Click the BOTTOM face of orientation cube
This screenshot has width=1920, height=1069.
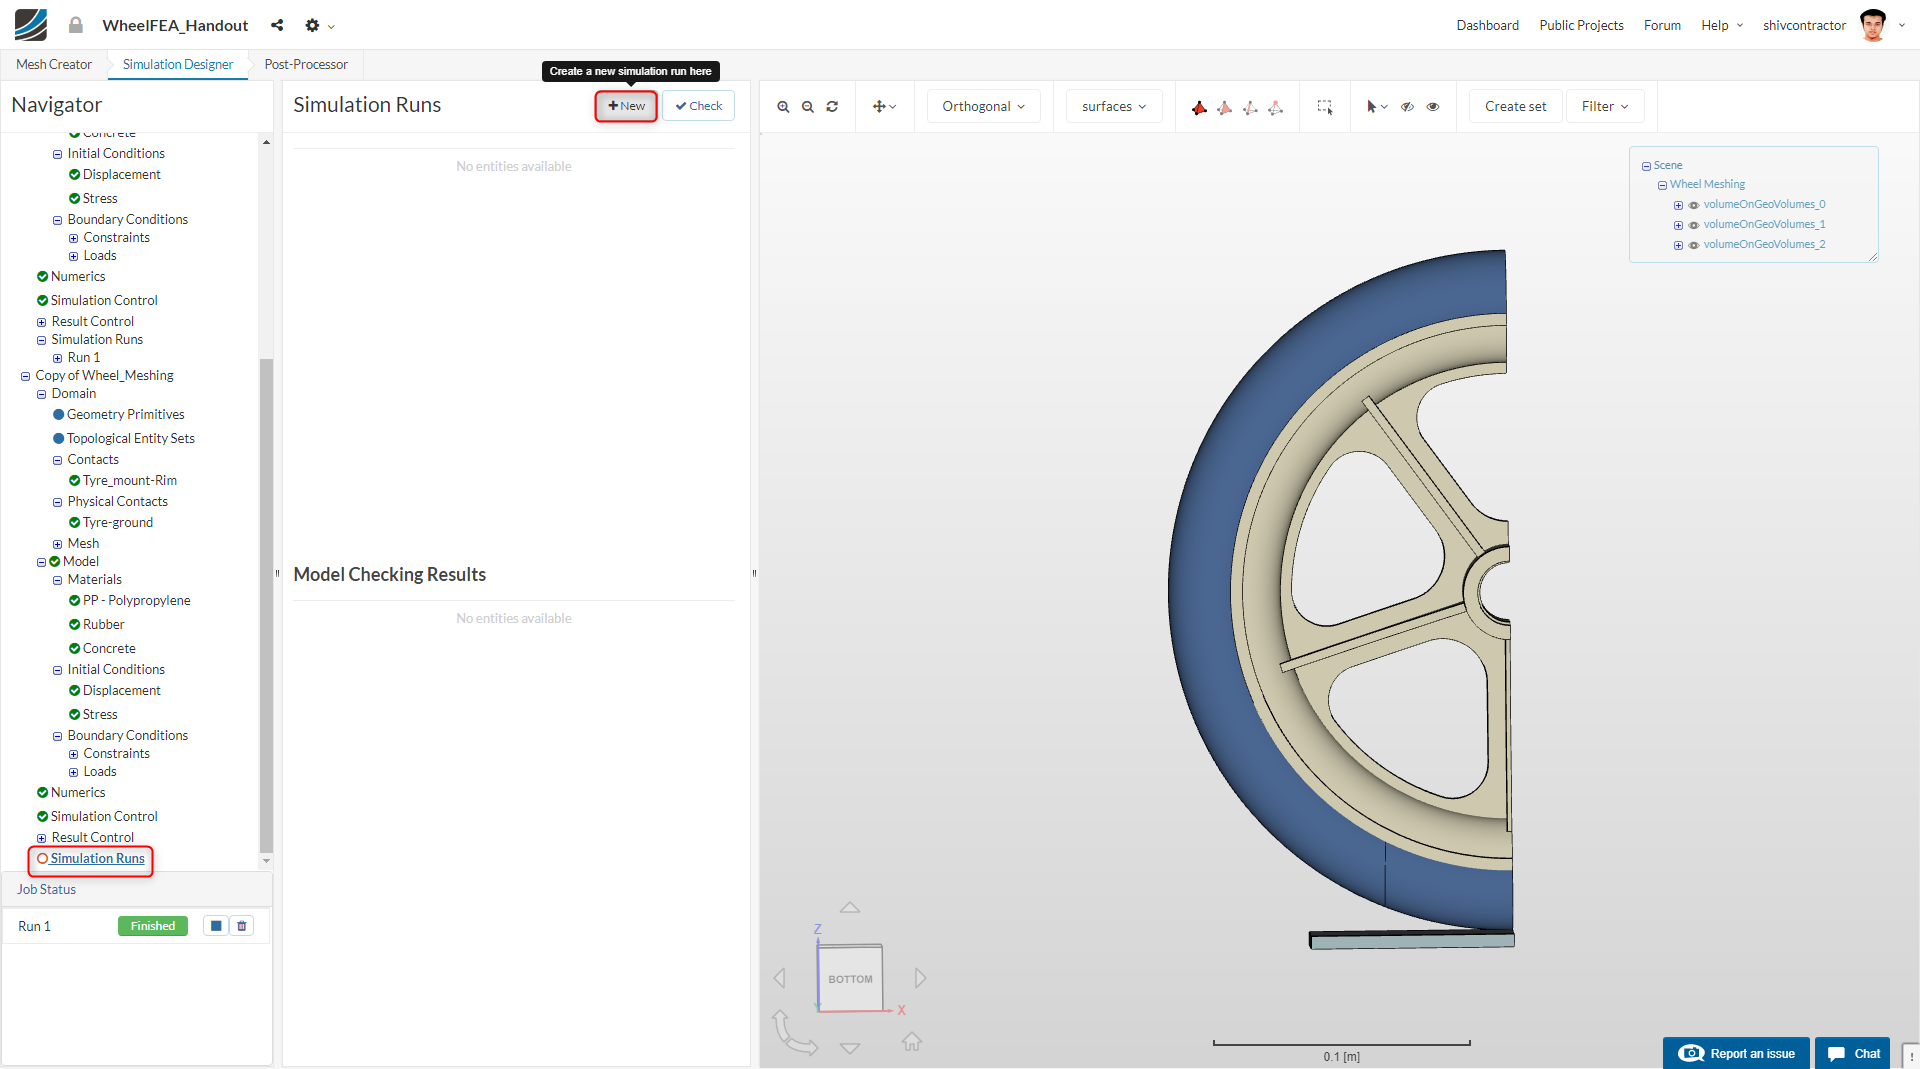pyautogui.click(x=850, y=979)
